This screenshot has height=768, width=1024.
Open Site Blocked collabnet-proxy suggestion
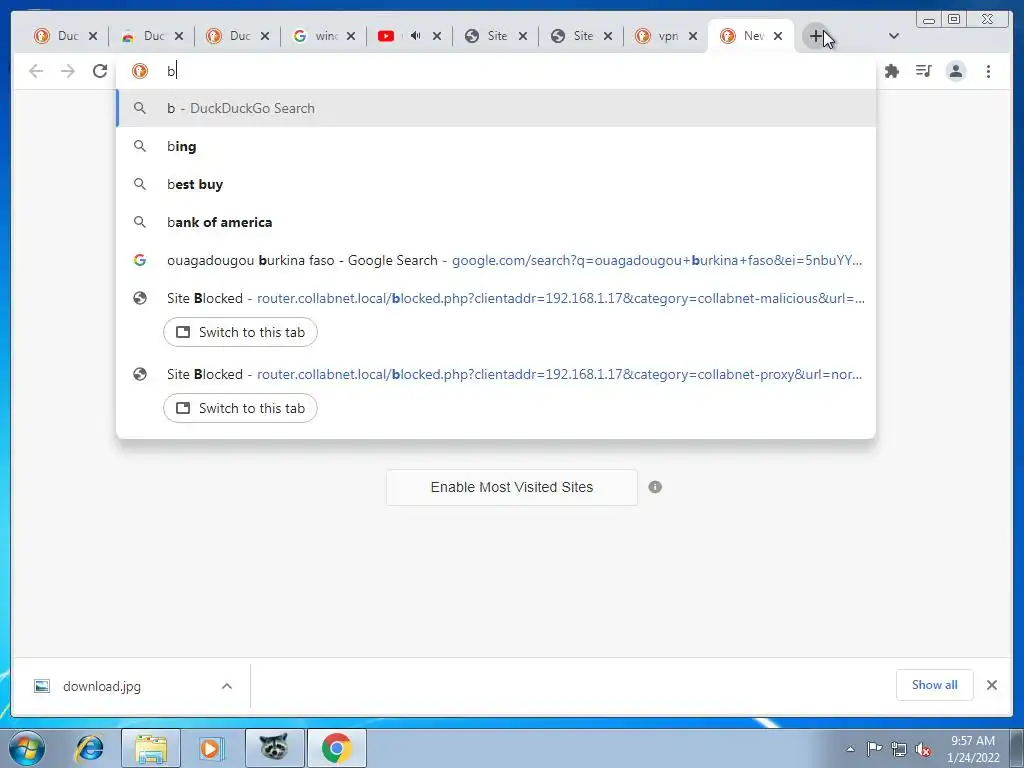tap(496, 374)
